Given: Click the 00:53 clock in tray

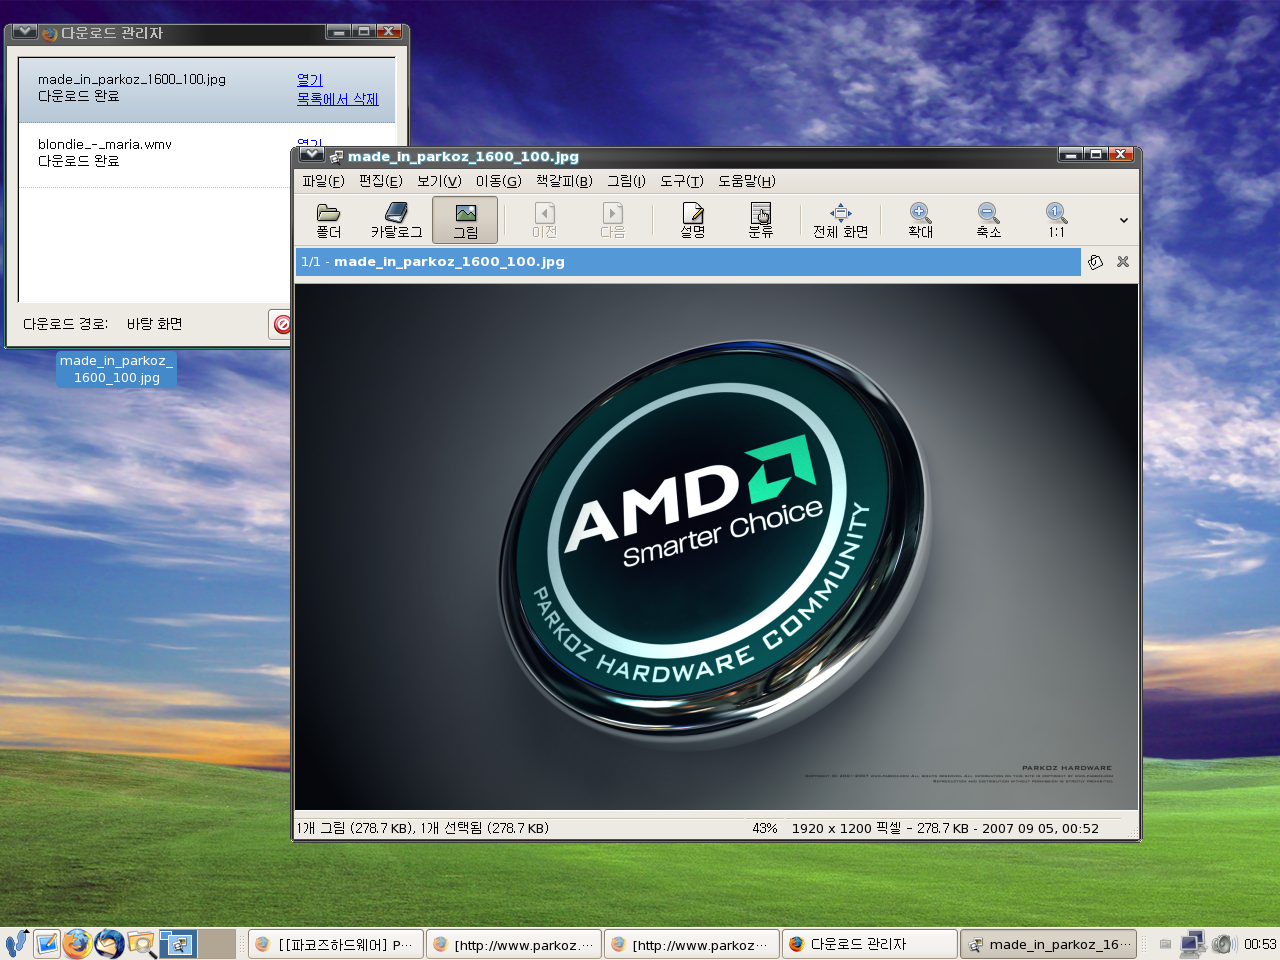Looking at the screenshot, I should click(x=1260, y=943).
